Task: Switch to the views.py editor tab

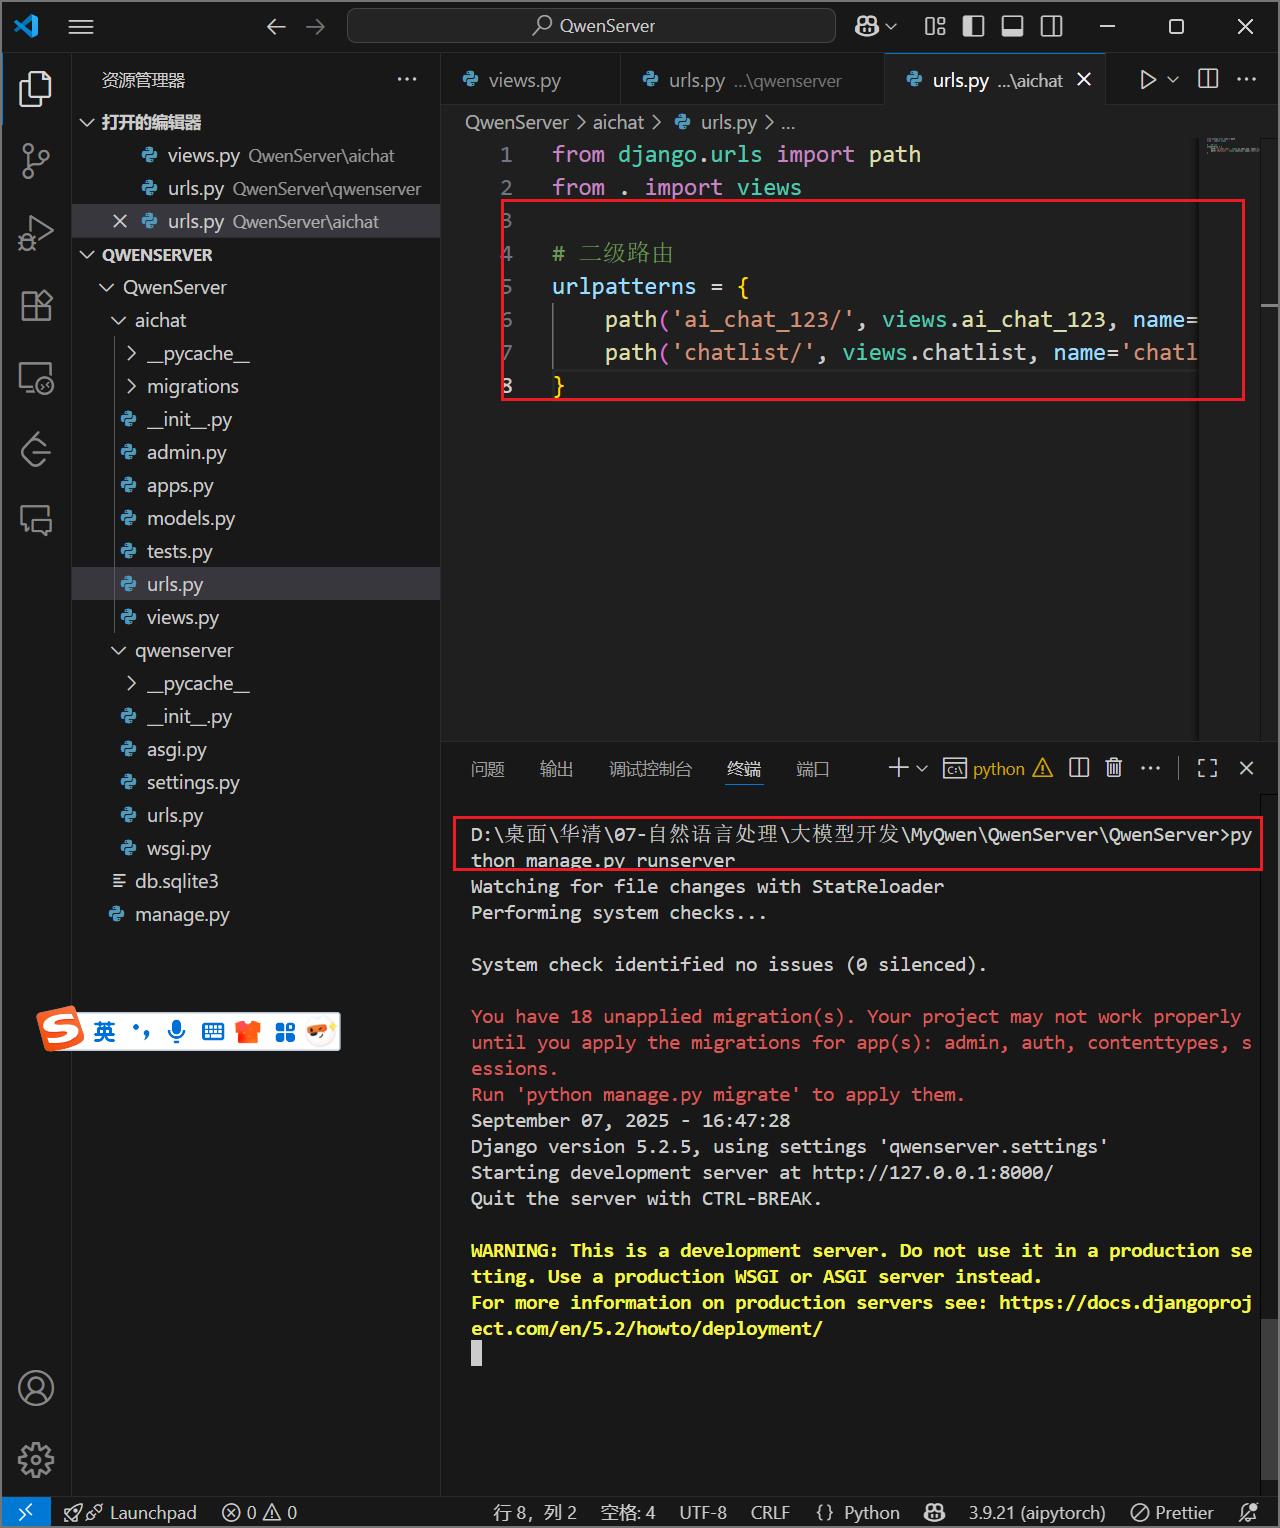Action: (524, 80)
